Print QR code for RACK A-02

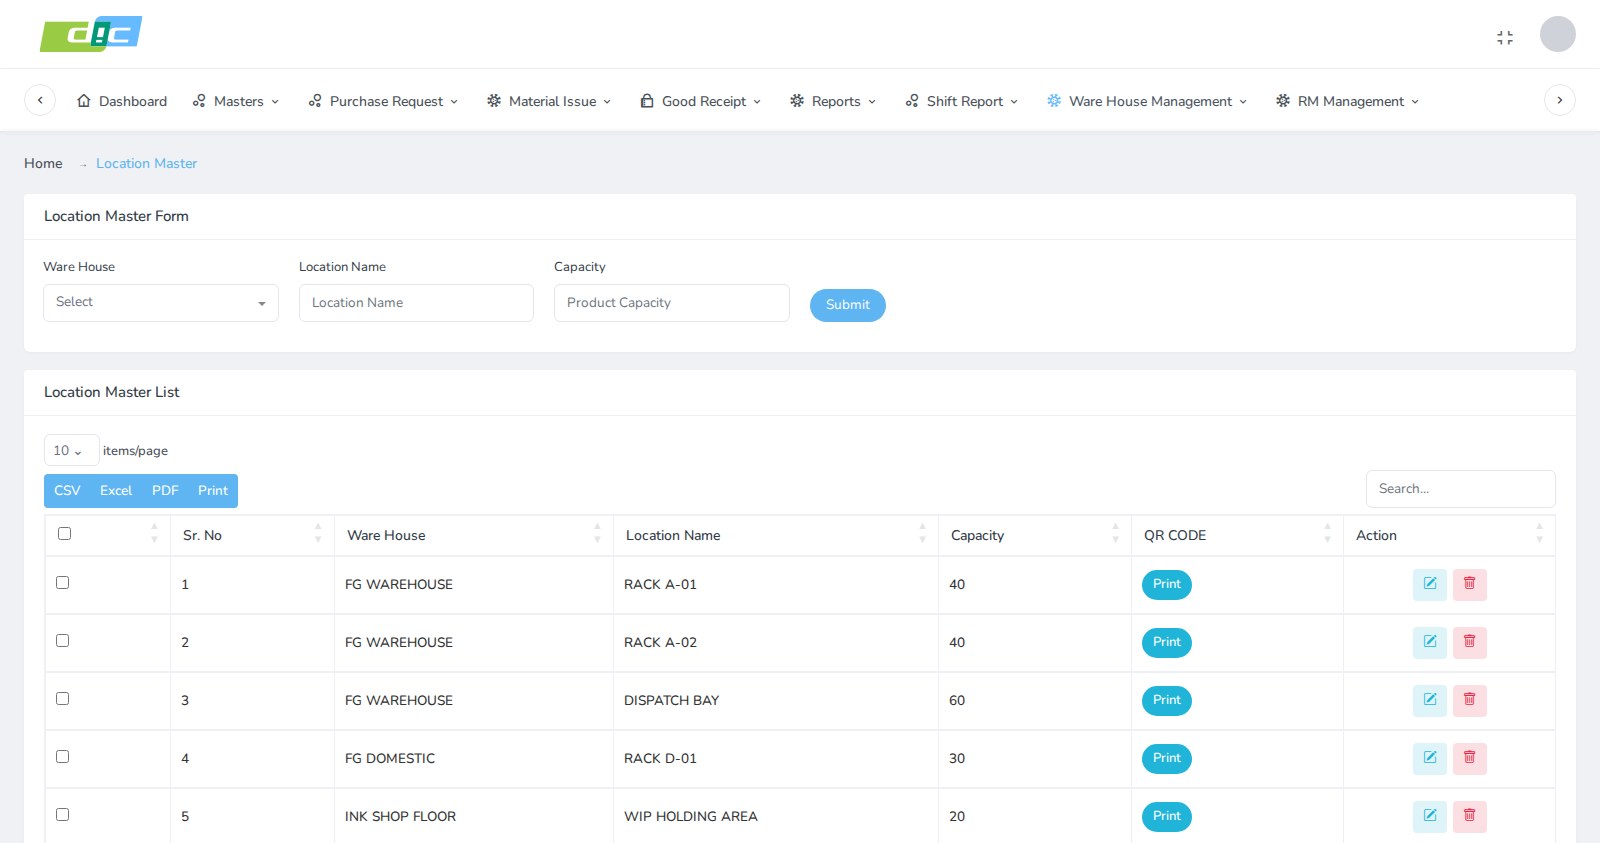tap(1167, 642)
